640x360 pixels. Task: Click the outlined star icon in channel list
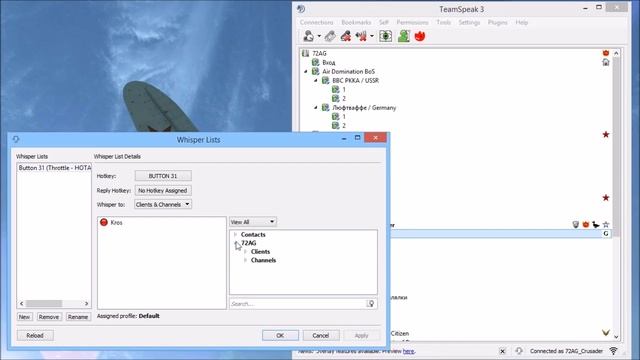coord(606,224)
